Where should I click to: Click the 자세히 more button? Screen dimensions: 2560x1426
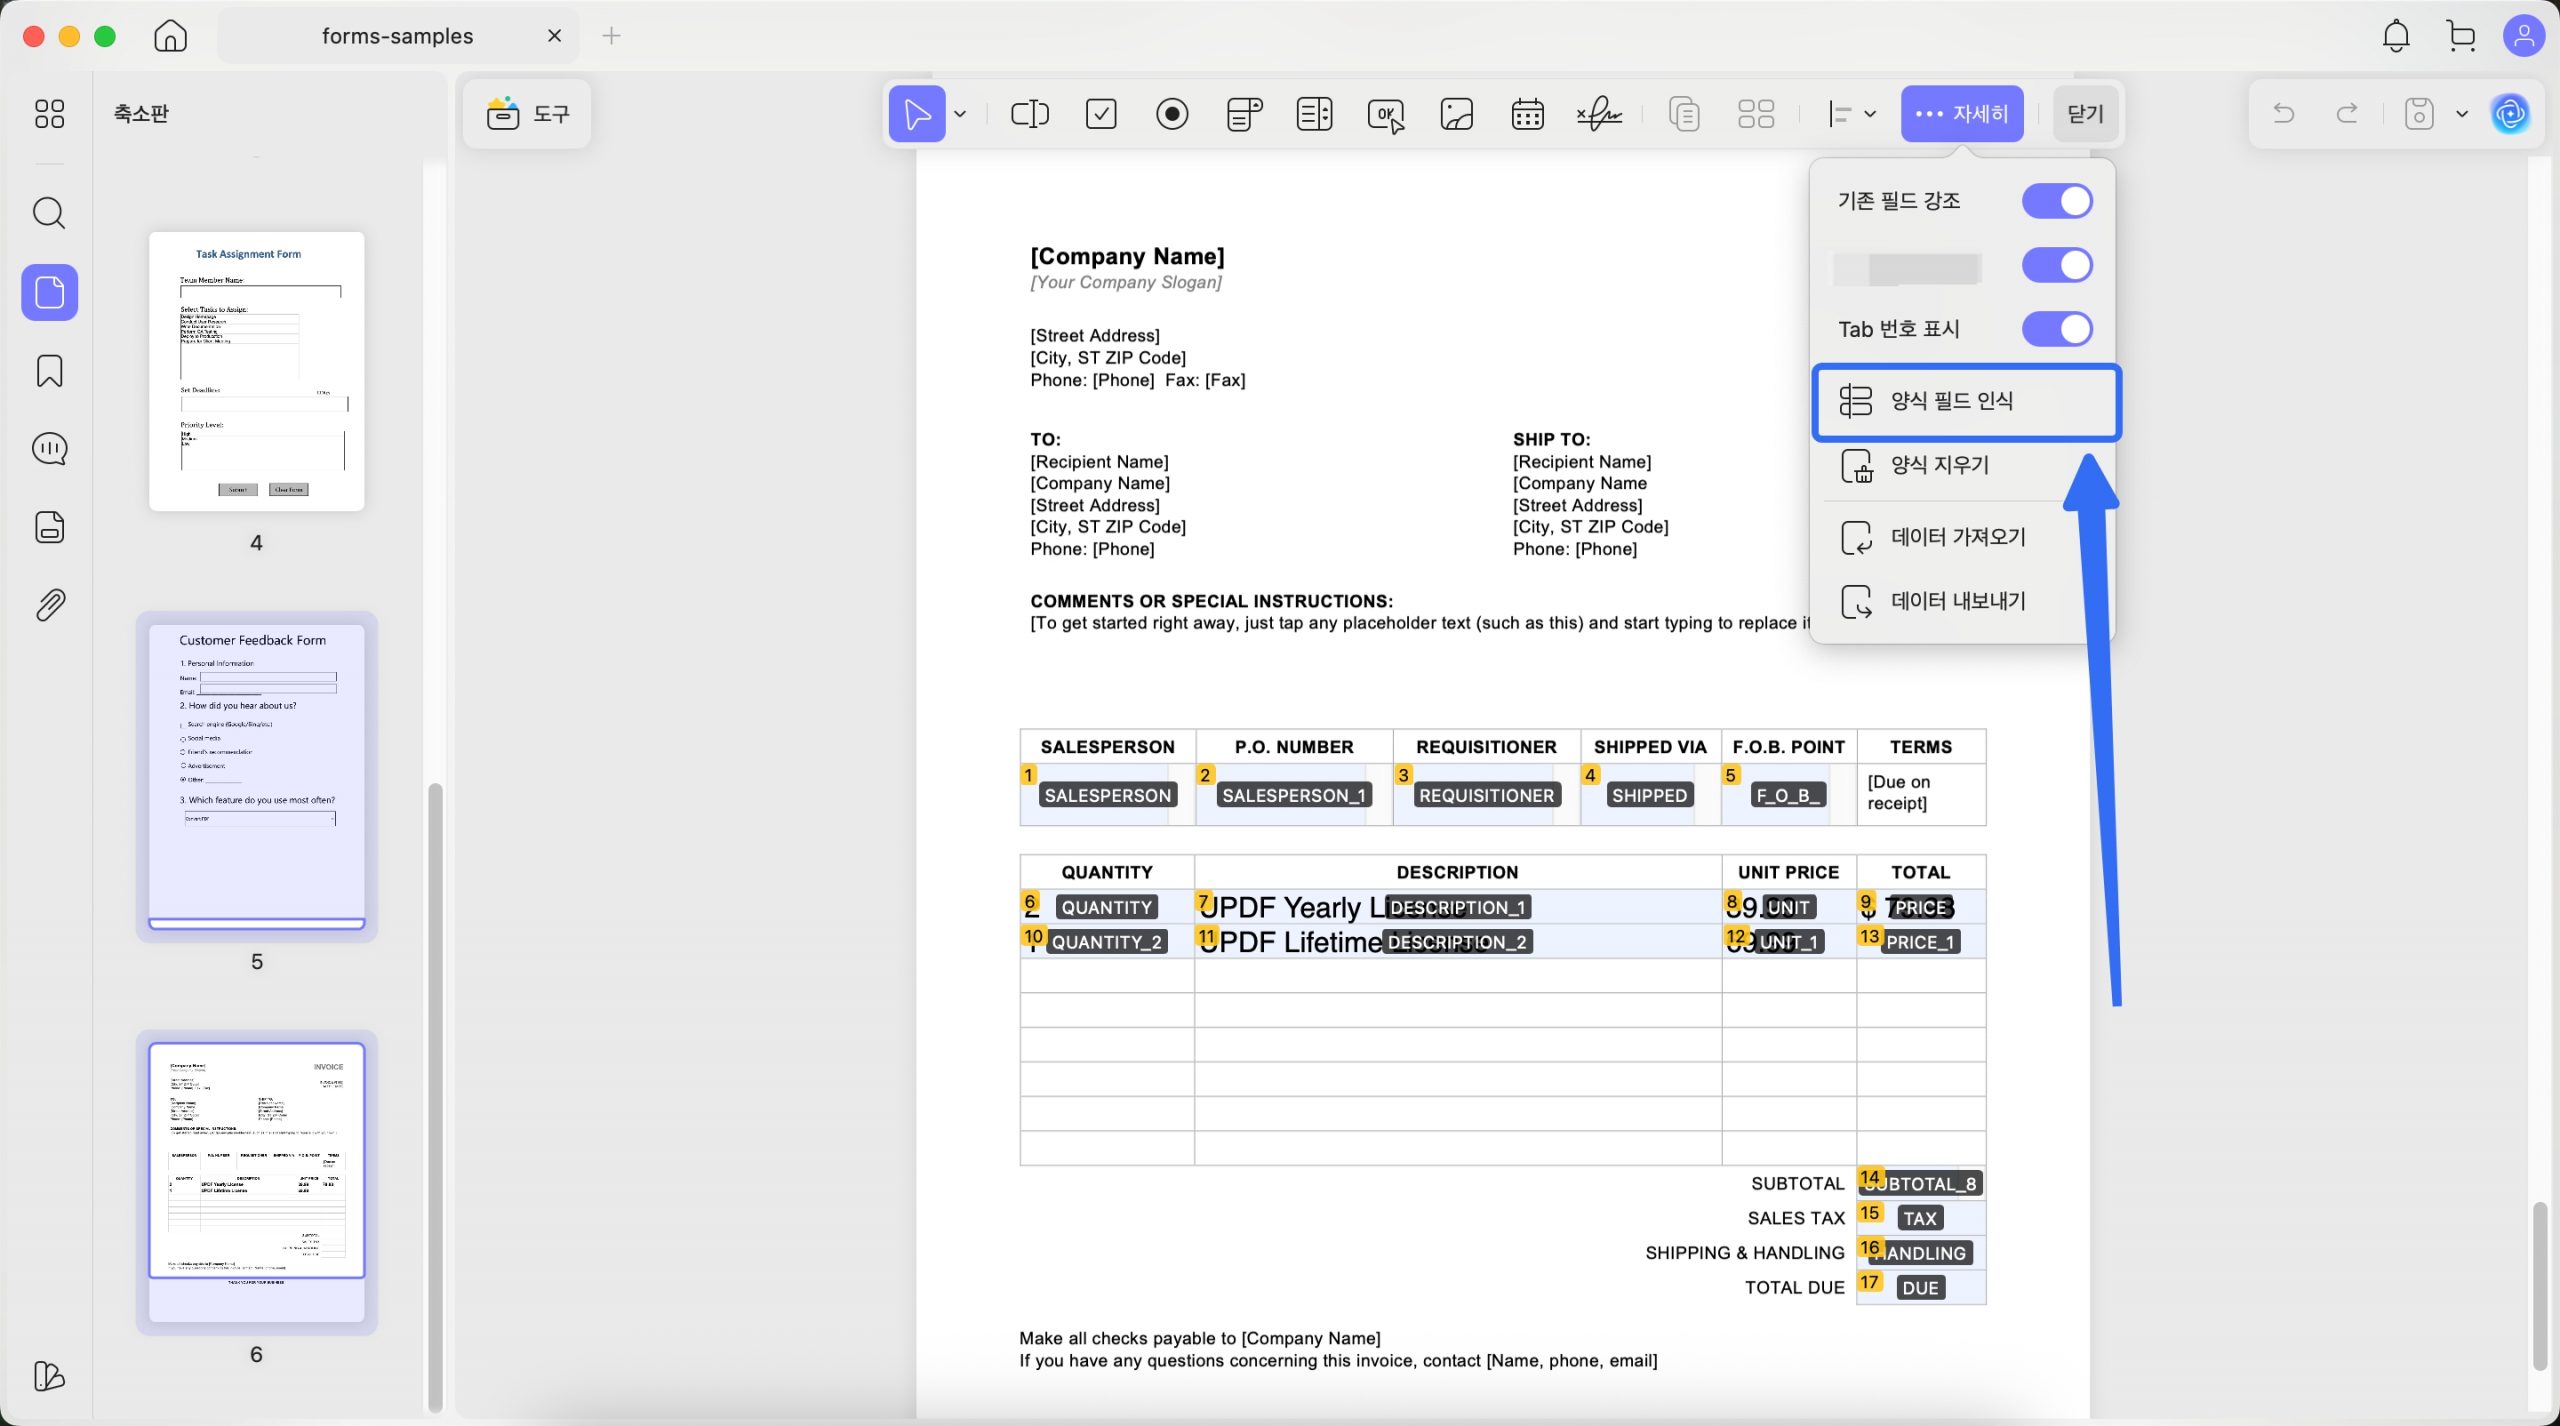[x=1961, y=114]
